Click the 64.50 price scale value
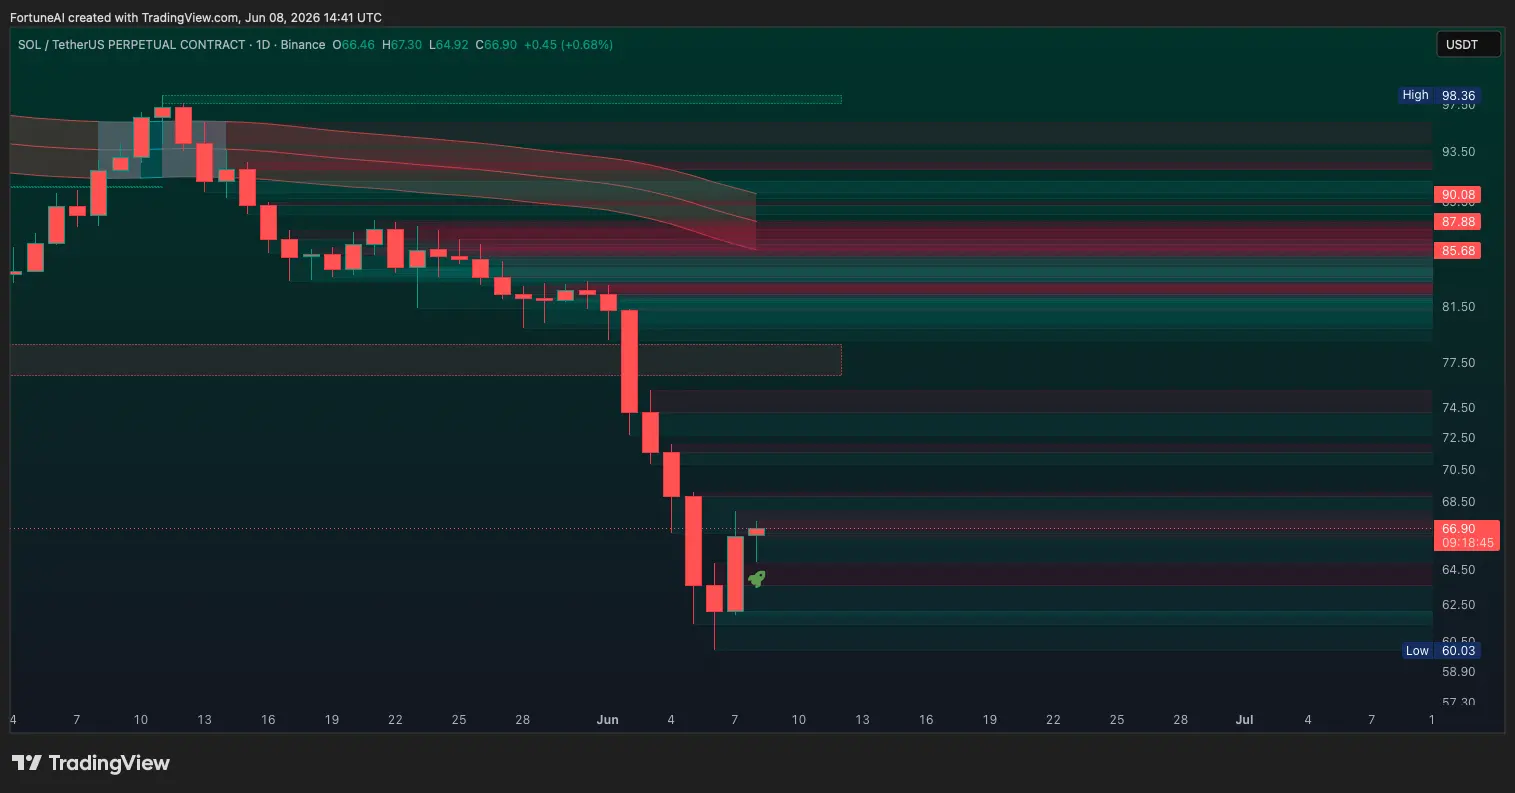The image size is (1515, 793). 1458,570
